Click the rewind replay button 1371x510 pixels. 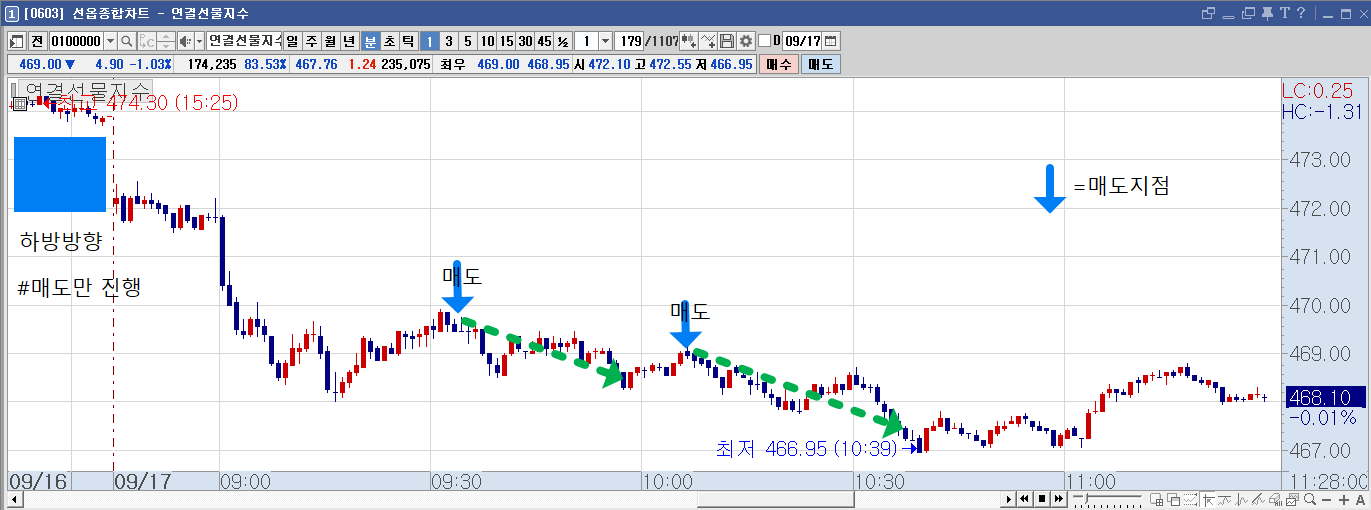click(x=1024, y=499)
